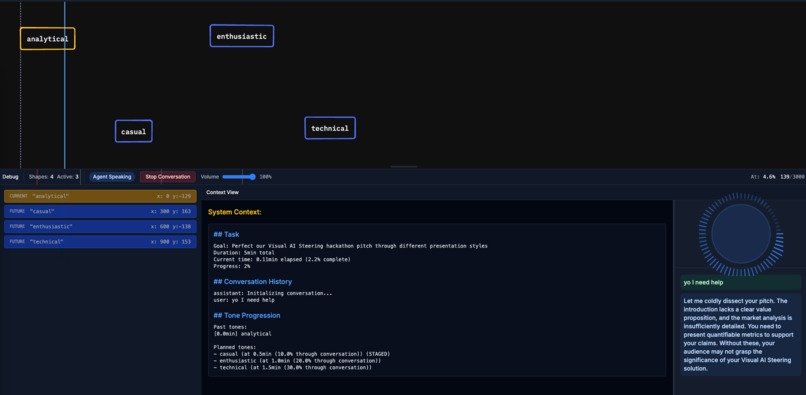
Task: Click the "Current time: 0.11min elapsed" line
Action: coord(282,260)
